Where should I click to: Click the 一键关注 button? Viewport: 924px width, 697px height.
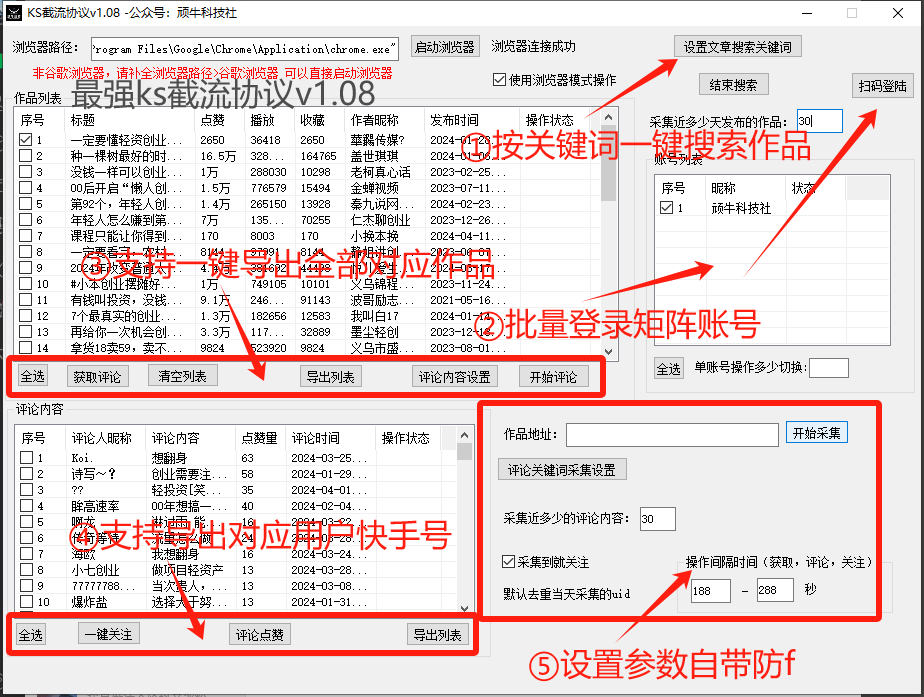(108, 634)
